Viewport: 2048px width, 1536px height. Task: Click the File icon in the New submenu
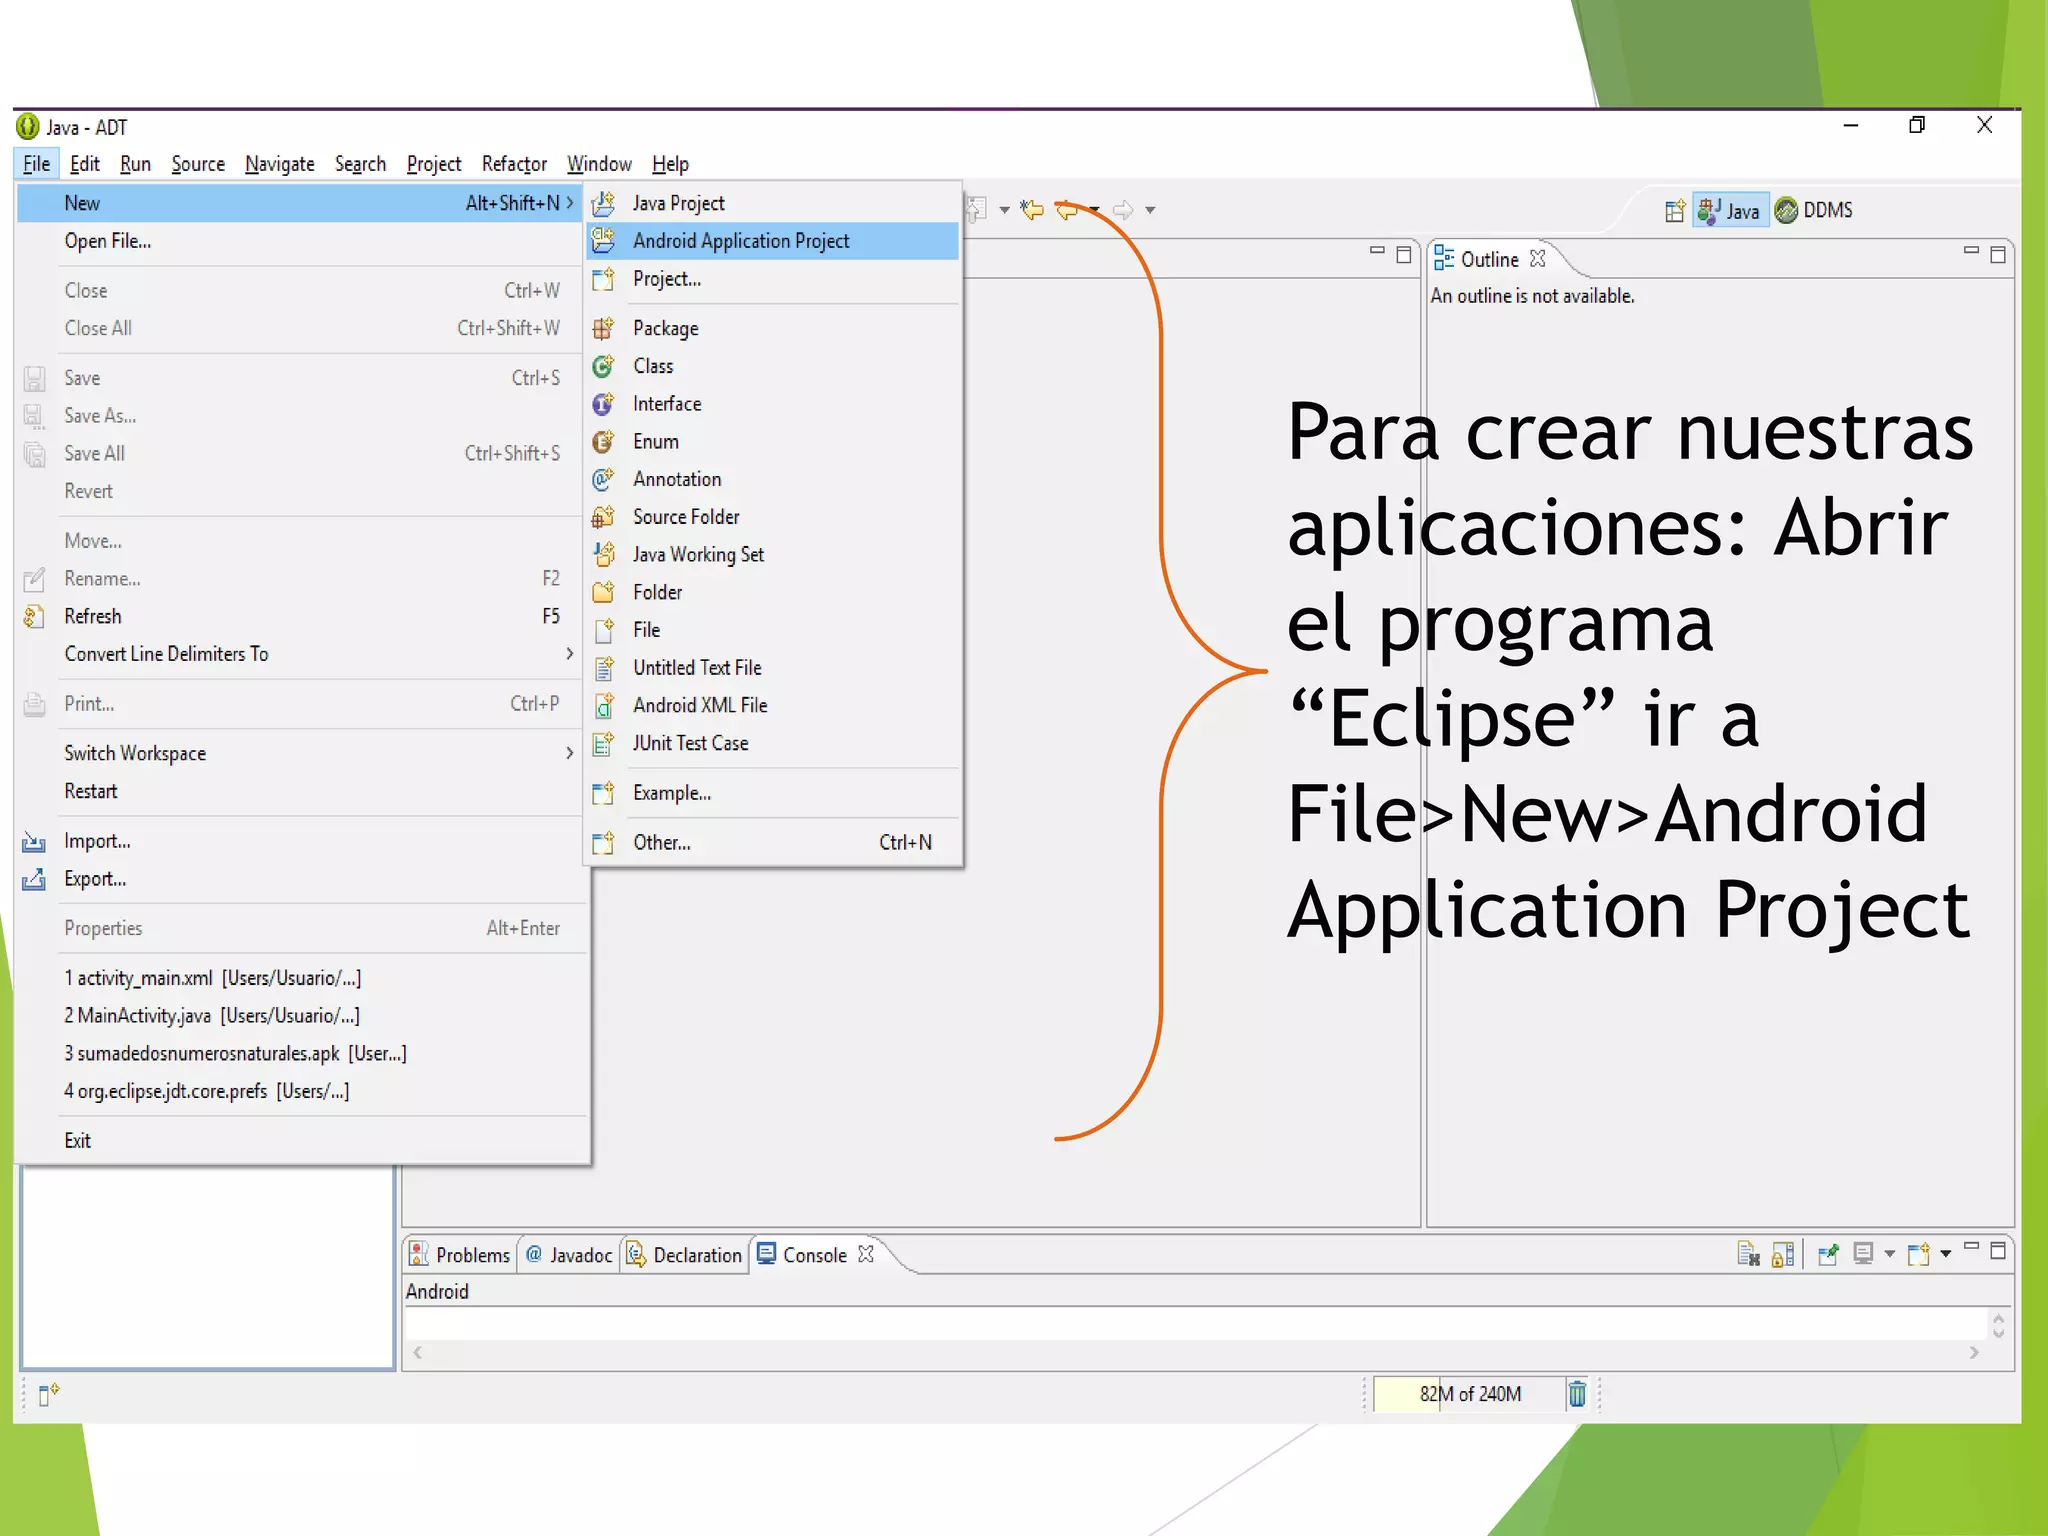pyautogui.click(x=603, y=630)
